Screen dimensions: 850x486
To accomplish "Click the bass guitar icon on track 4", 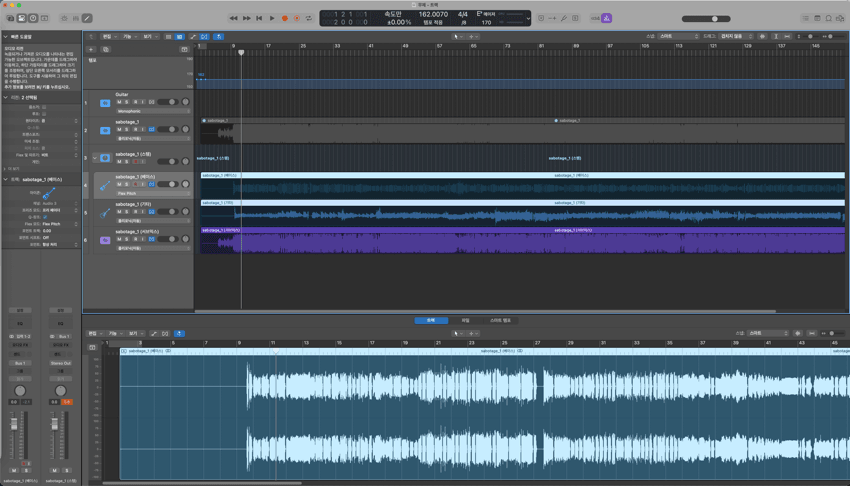I will 105,185.
